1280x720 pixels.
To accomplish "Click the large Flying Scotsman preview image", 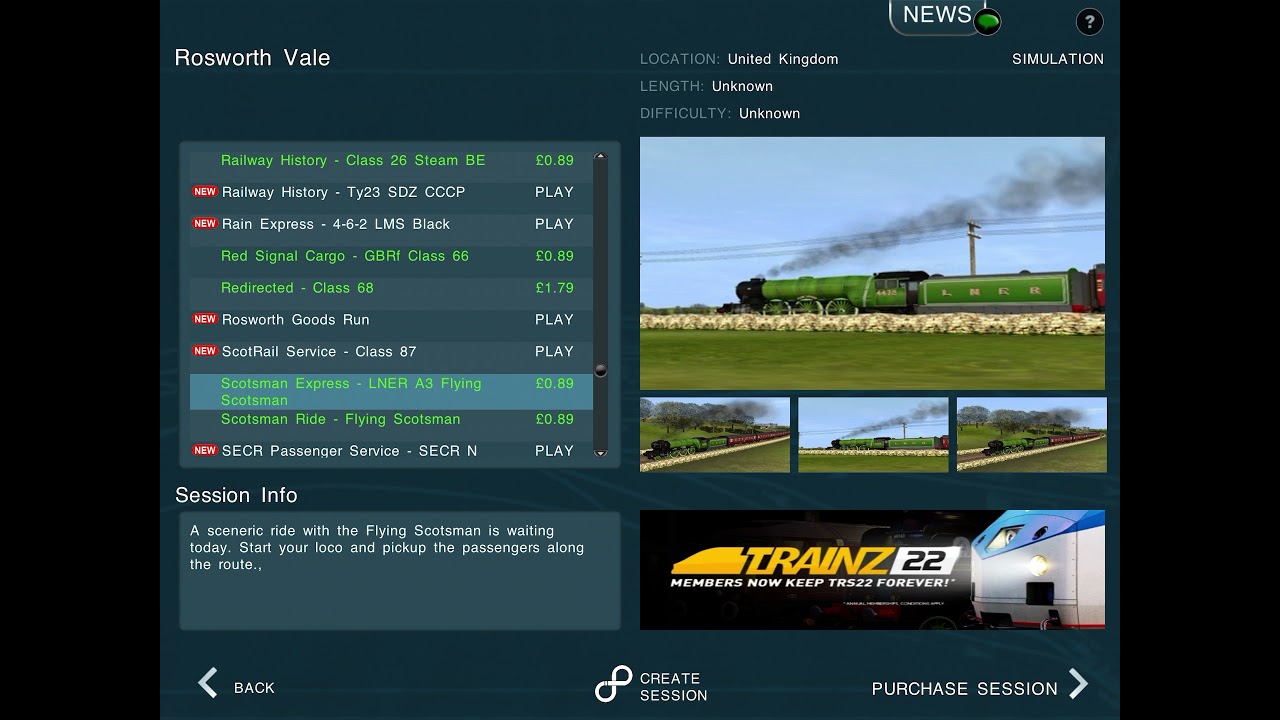I will [x=872, y=263].
